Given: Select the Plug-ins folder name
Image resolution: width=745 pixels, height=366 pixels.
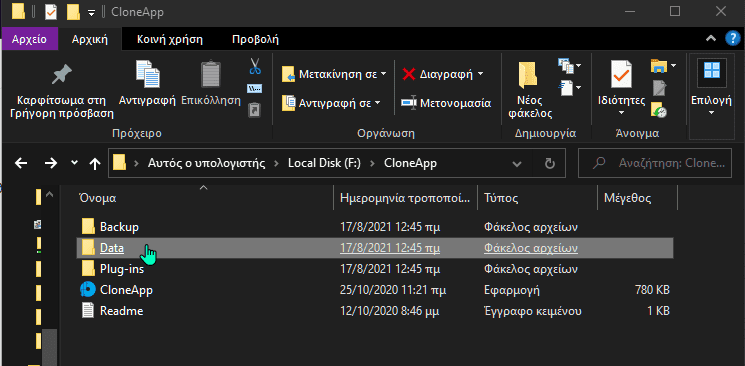Looking at the screenshot, I should 122,269.
